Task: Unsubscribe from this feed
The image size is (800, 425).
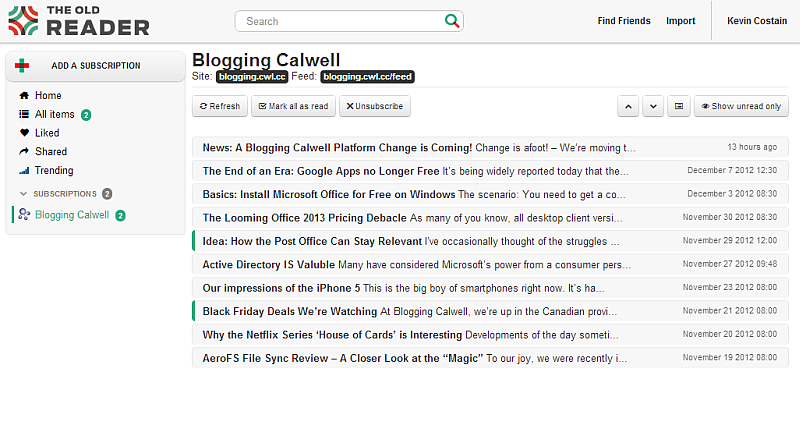Action: (x=374, y=106)
